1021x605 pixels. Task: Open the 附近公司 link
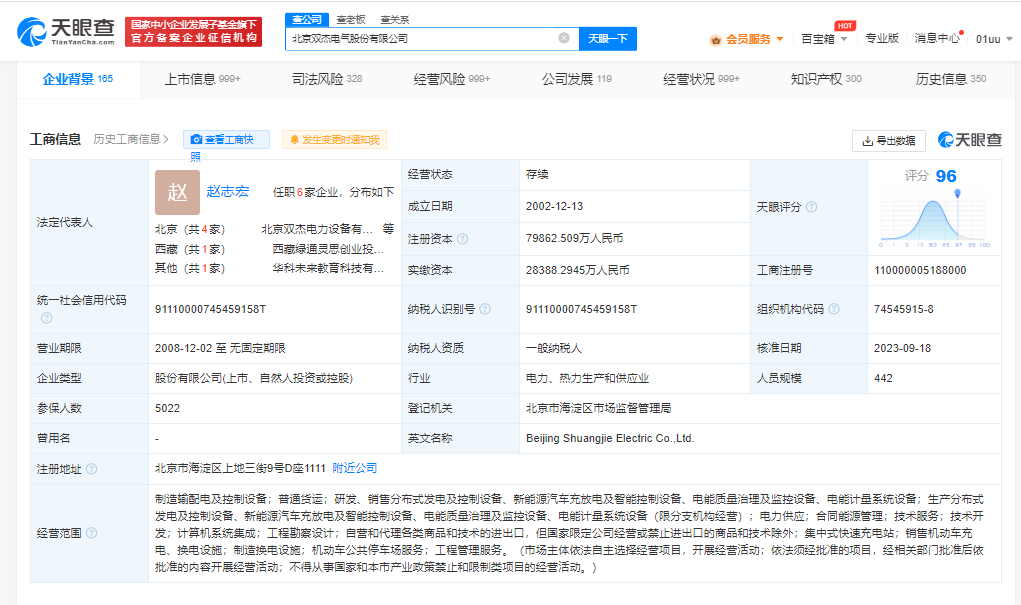pos(355,468)
